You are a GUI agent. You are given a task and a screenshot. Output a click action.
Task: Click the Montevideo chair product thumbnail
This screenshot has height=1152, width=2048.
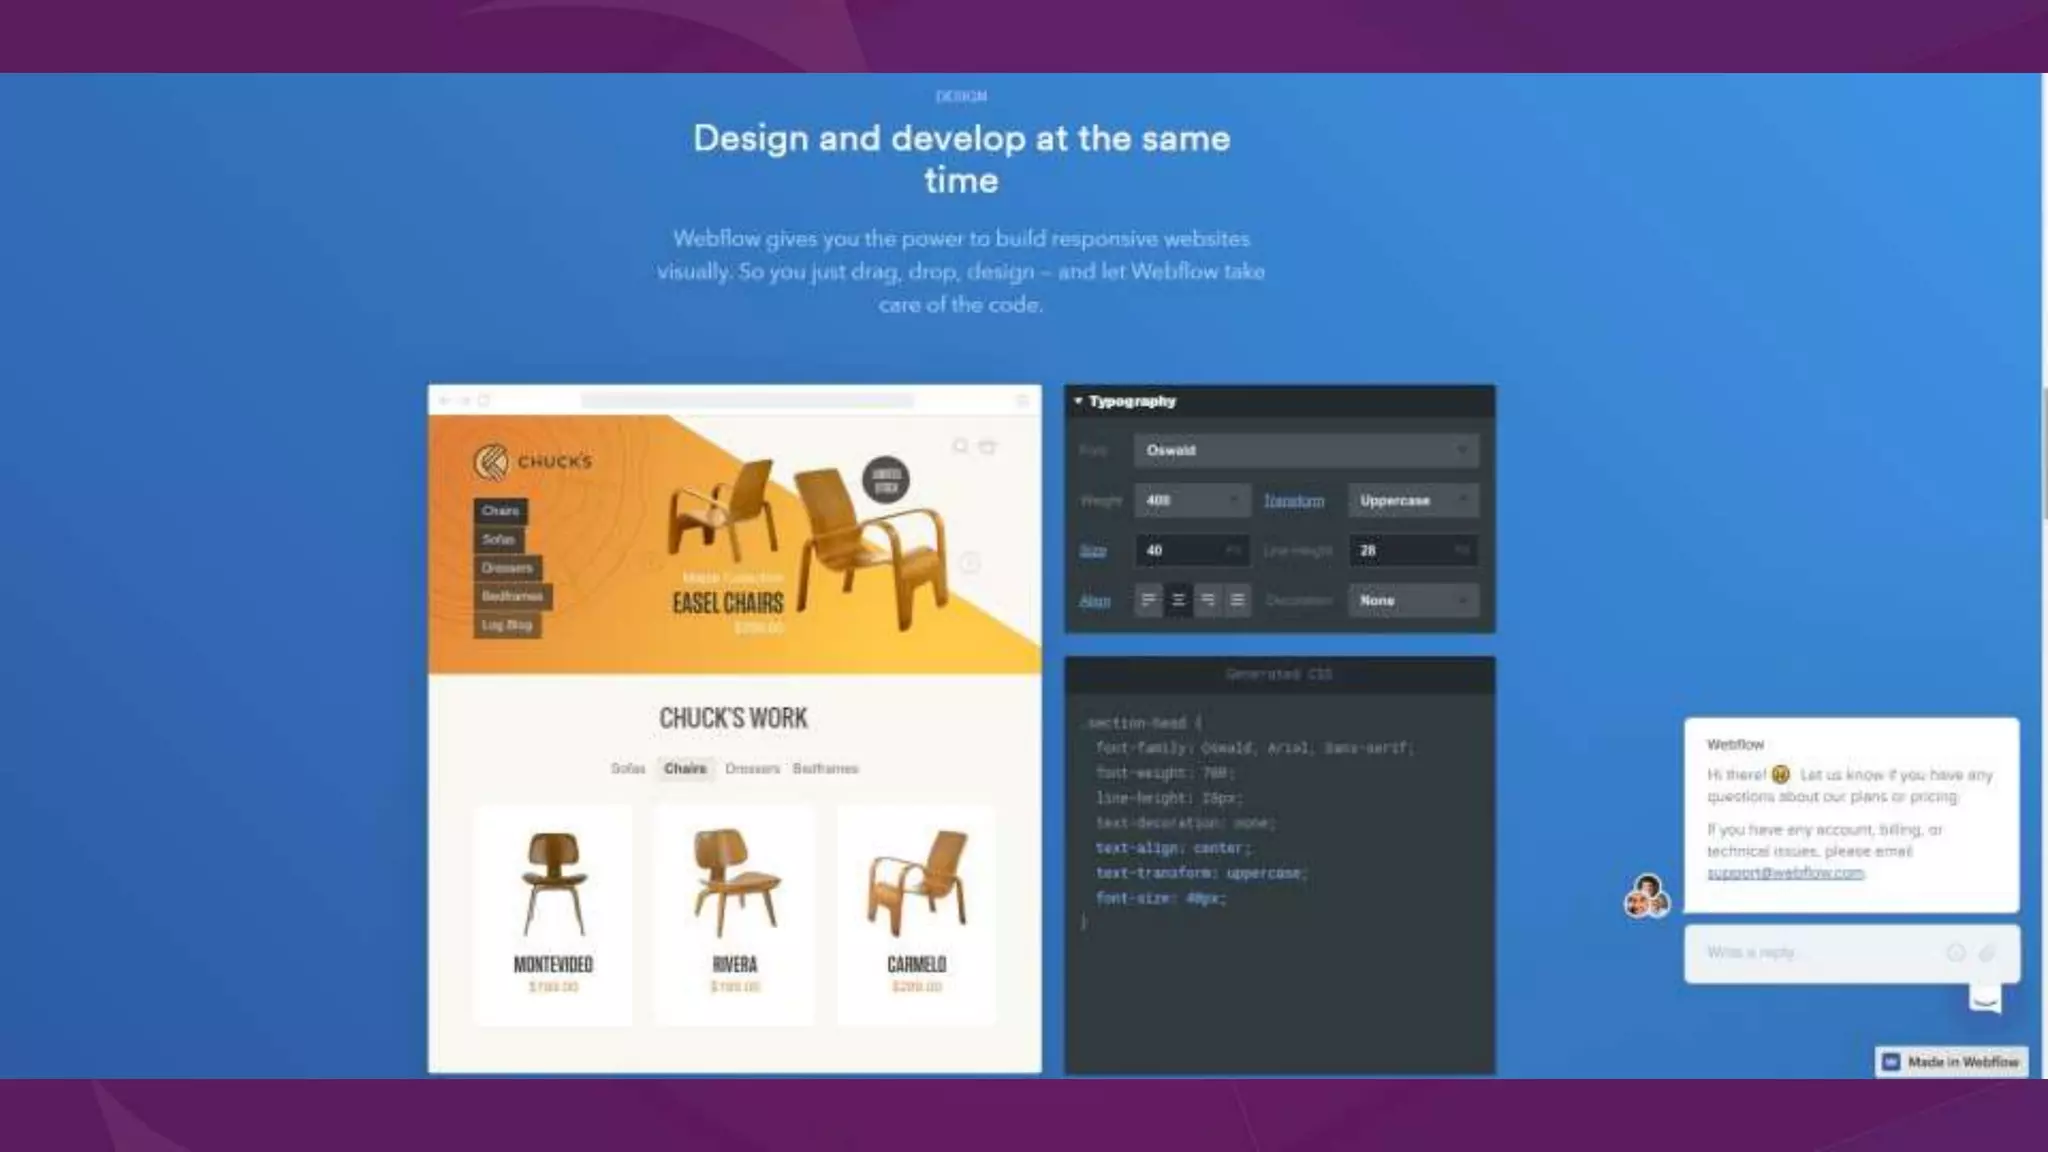(553, 885)
